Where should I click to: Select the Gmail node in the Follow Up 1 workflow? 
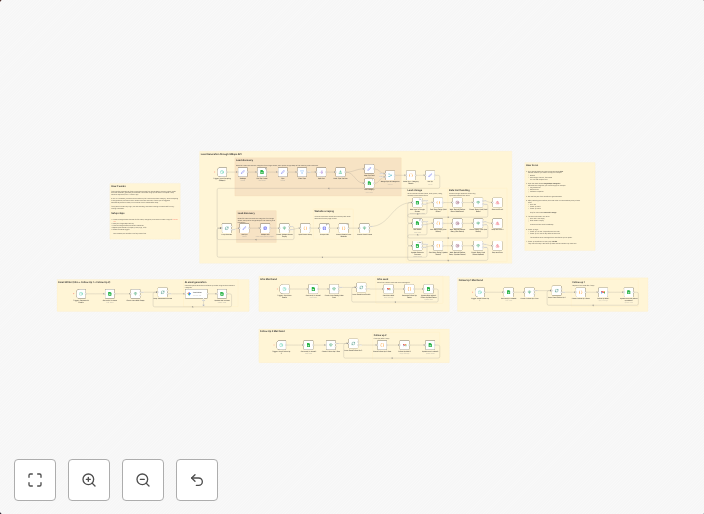click(x=603, y=292)
